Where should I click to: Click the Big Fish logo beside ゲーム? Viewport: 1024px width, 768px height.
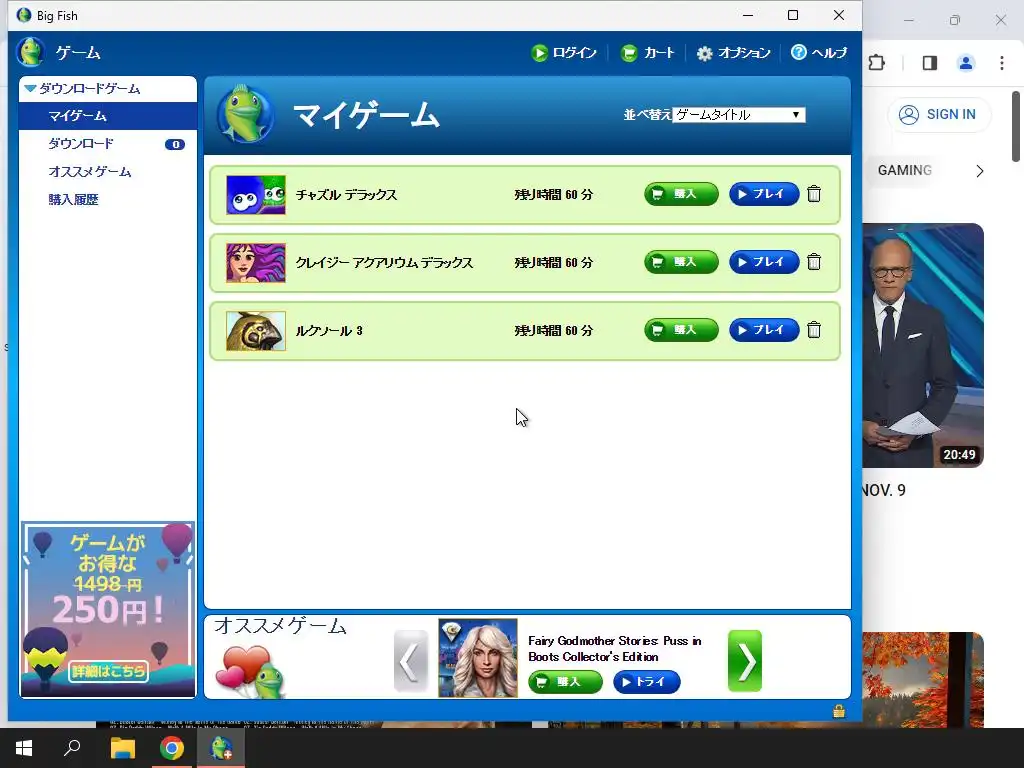click(30, 52)
